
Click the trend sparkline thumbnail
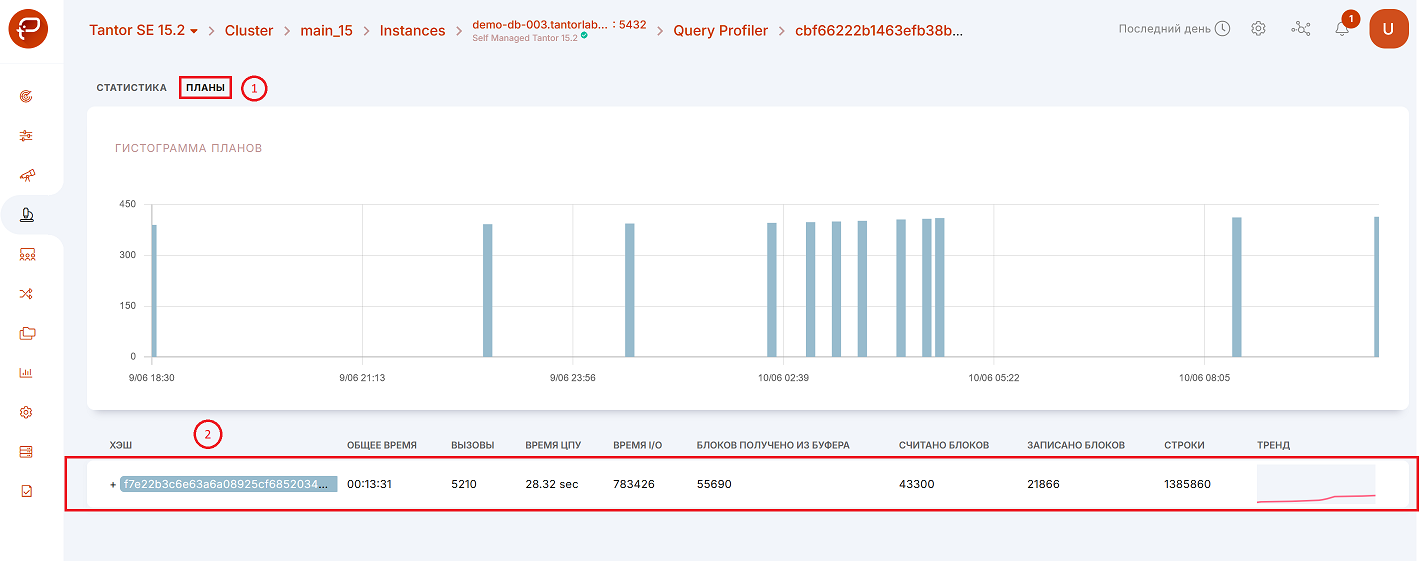pos(1316,484)
